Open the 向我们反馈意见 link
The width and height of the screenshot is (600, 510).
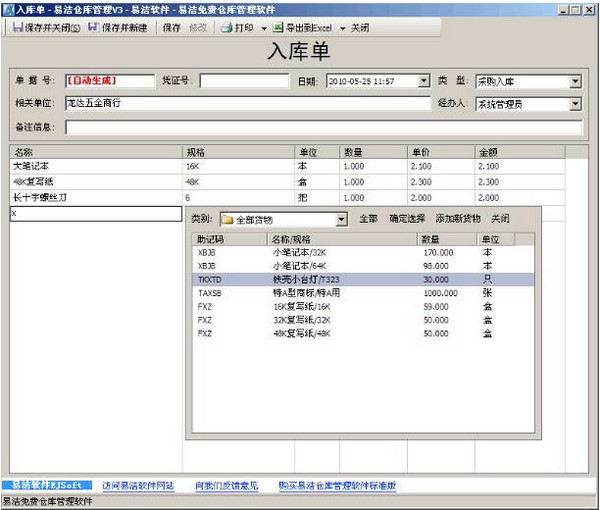coord(227,486)
